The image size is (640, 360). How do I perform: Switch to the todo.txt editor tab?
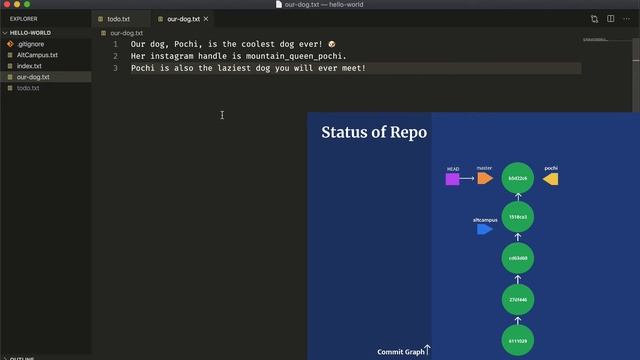coord(118,19)
